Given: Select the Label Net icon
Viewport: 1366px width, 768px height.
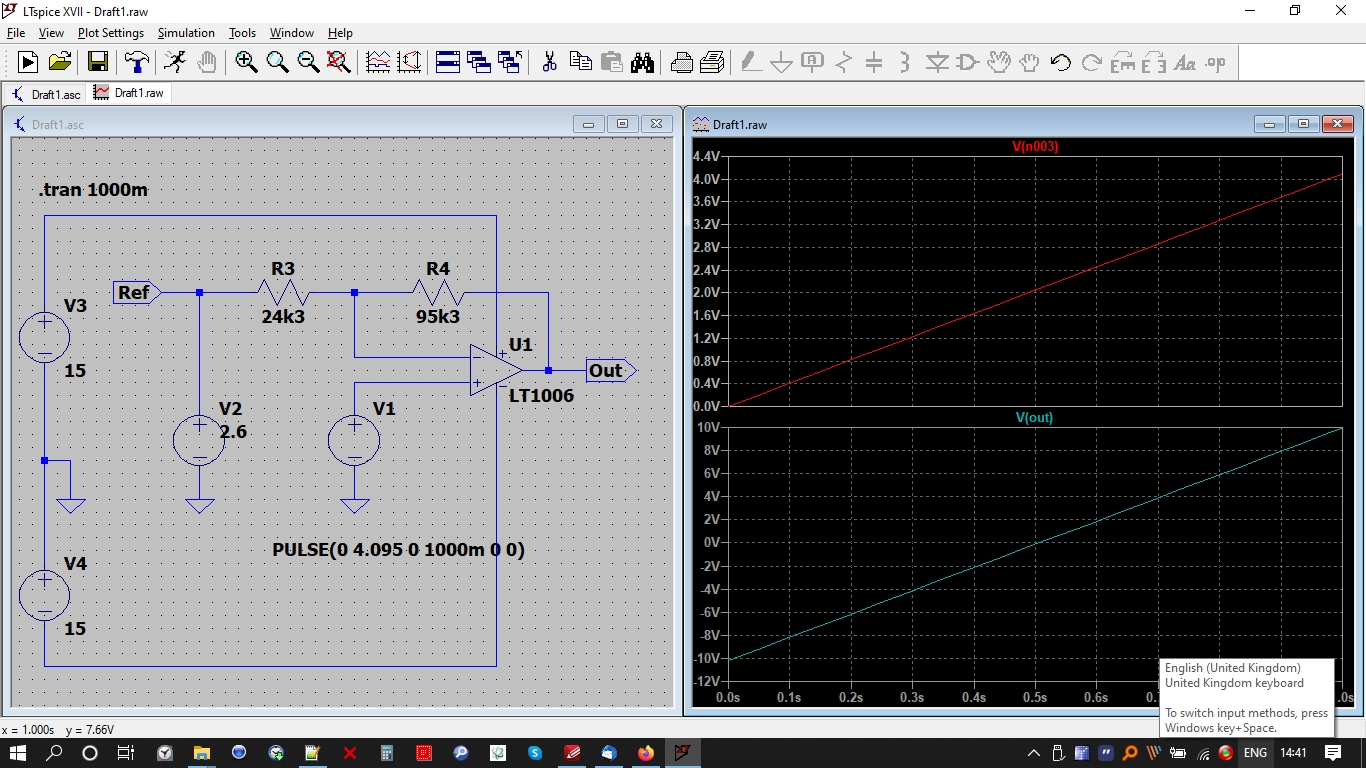Looking at the screenshot, I should tap(812, 62).
